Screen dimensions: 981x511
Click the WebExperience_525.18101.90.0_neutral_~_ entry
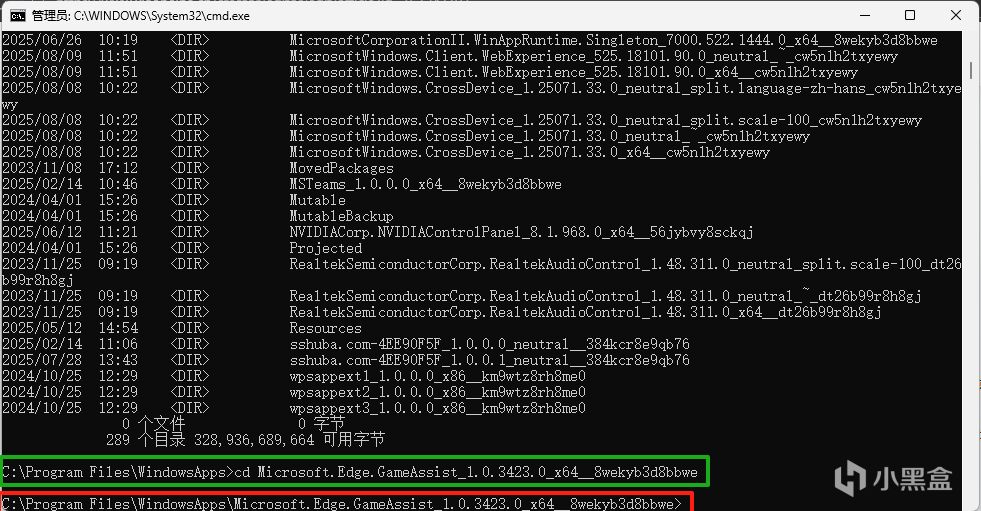click(x=593, y=56)
